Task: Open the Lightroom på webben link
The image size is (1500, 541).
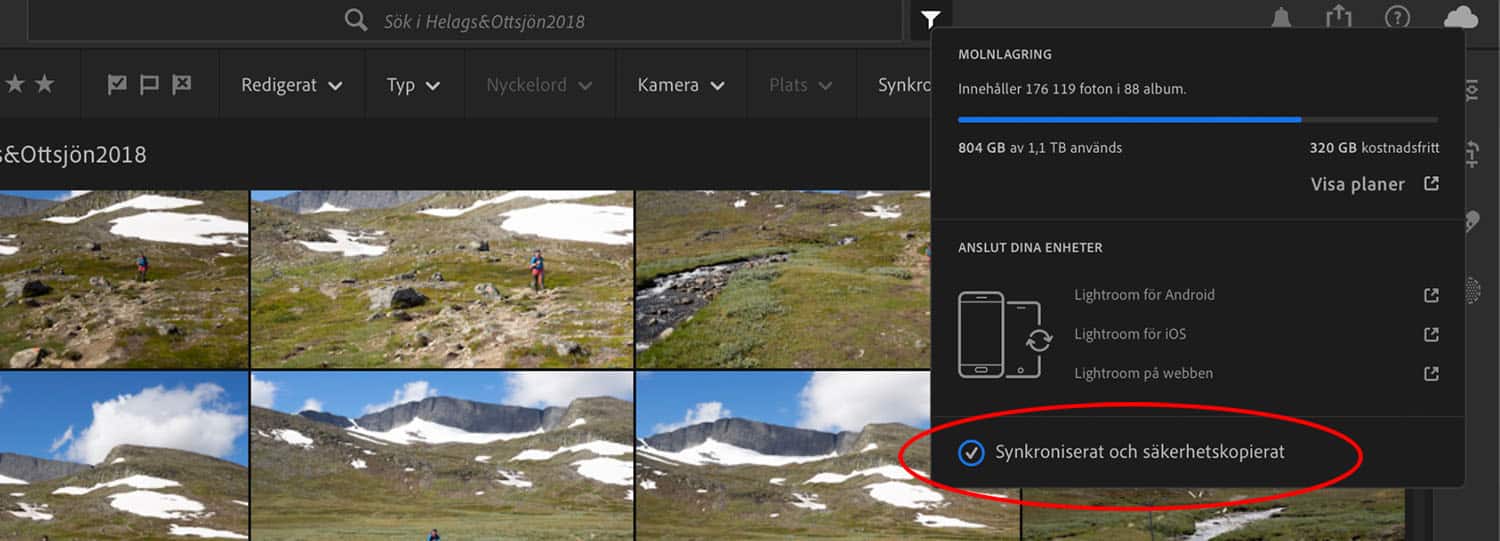Action: pos(1143,373)
